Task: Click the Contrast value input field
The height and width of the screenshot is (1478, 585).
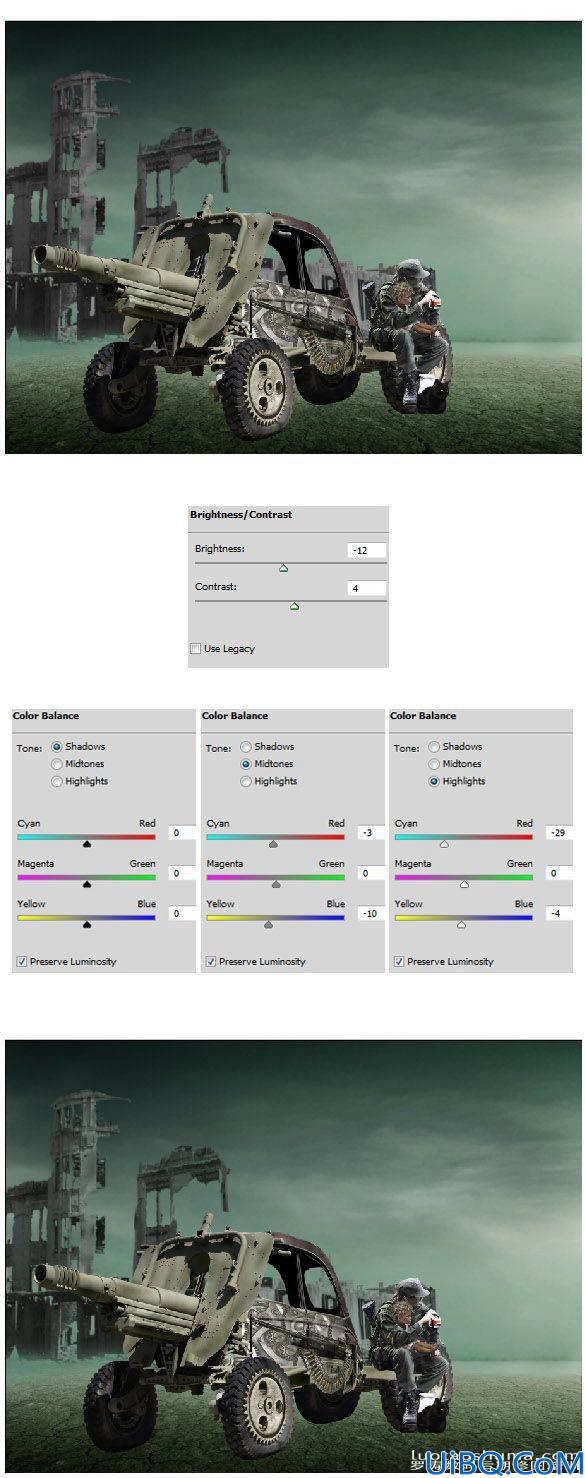Action: [x=367, y=588]
